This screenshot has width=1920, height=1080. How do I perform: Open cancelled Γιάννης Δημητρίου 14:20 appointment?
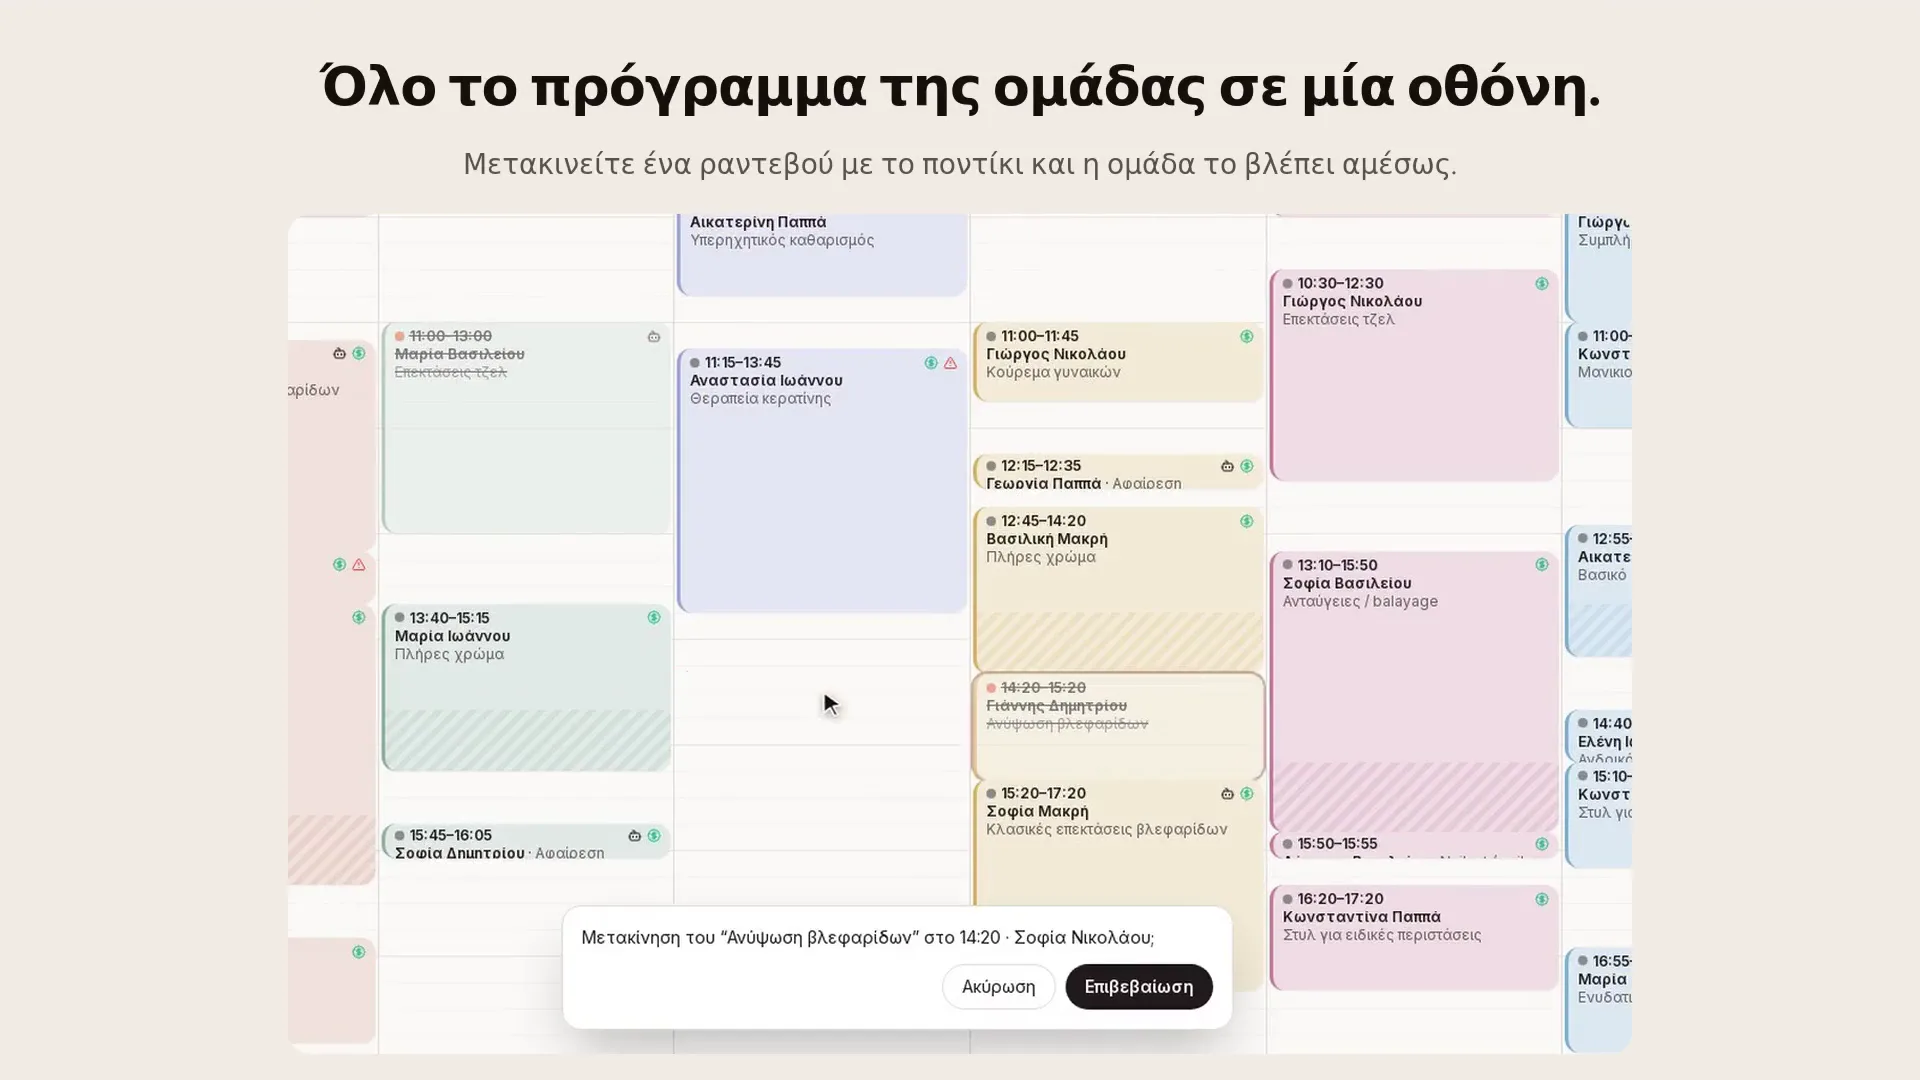[1118, 726]
